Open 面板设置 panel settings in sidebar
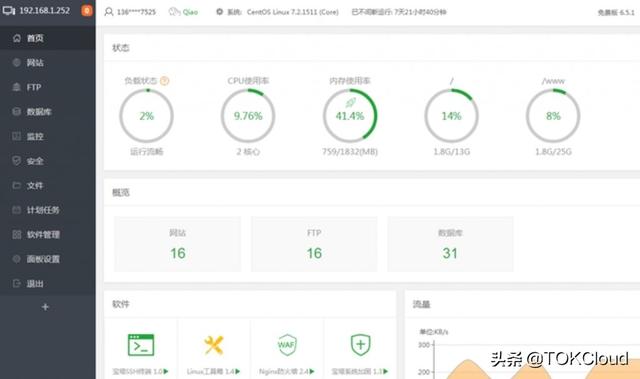 [48, 259]
